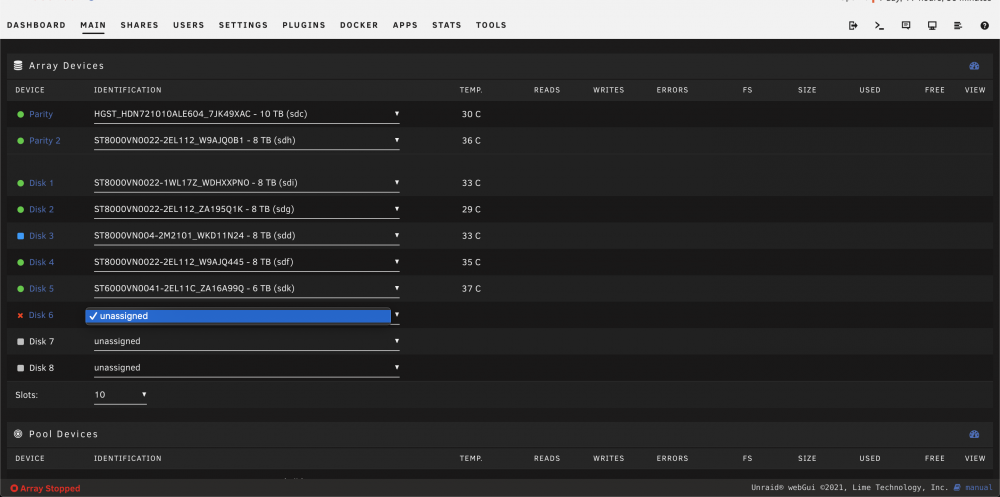Click the Array Devices disk-stack icon
Image resolution: width=1000 pixels, height=497 pixels.
[x=18, y=65]
